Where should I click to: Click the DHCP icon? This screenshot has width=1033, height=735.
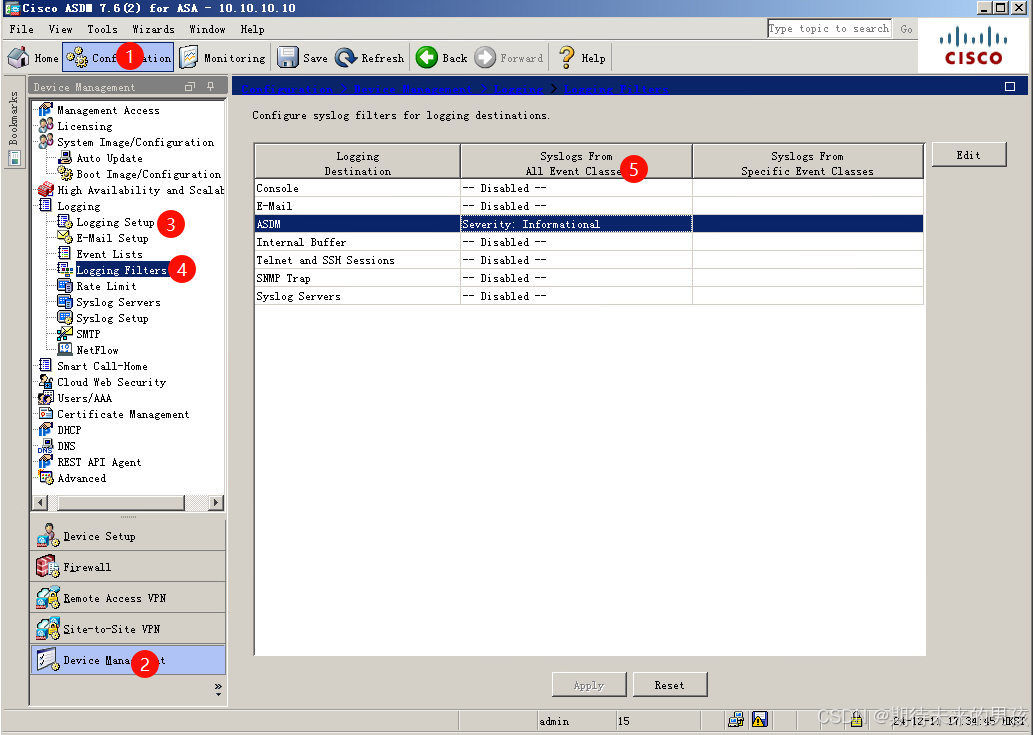point(45,429)
